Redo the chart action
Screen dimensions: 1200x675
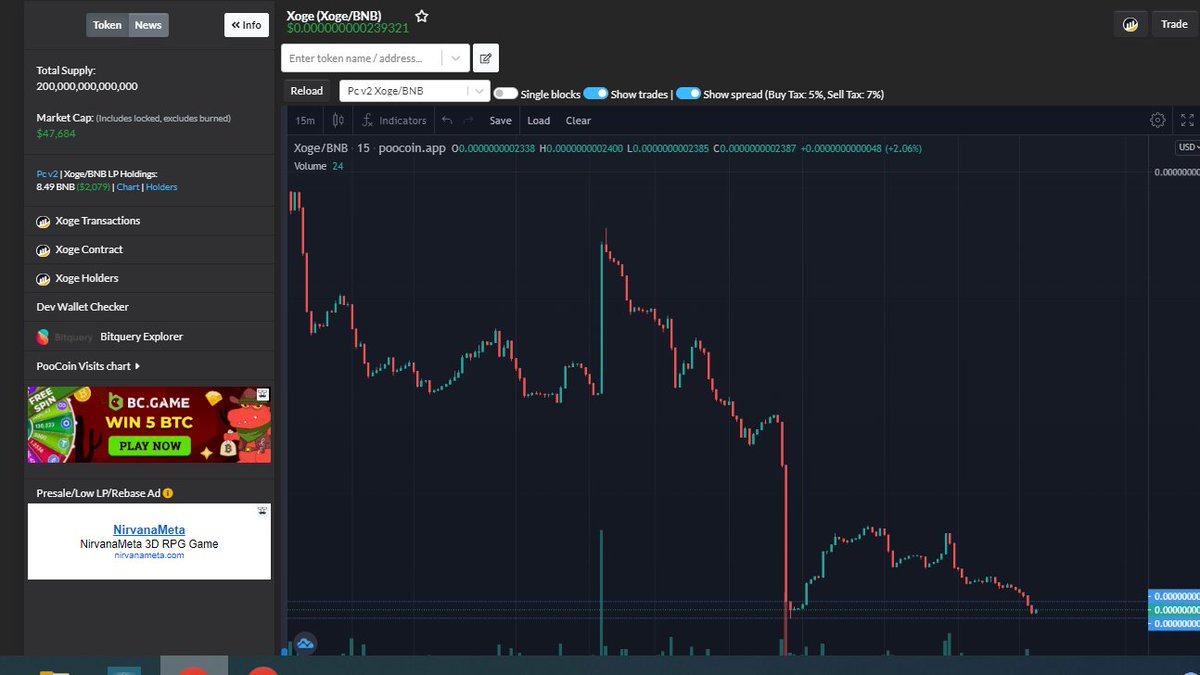pos(469,120)
